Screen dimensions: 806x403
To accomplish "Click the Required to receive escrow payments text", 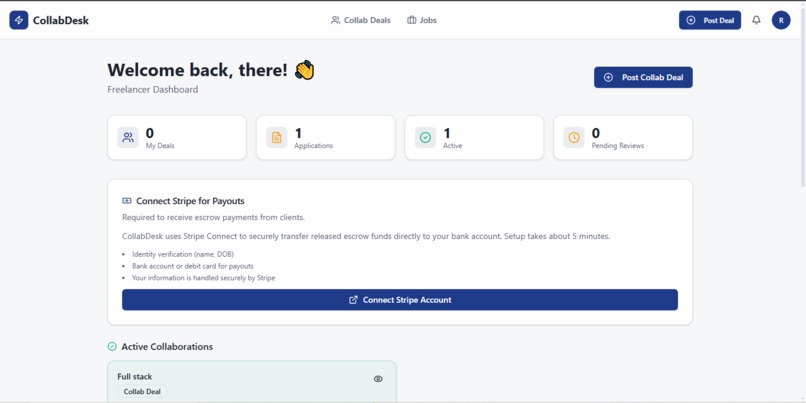I will coord(213,217).
